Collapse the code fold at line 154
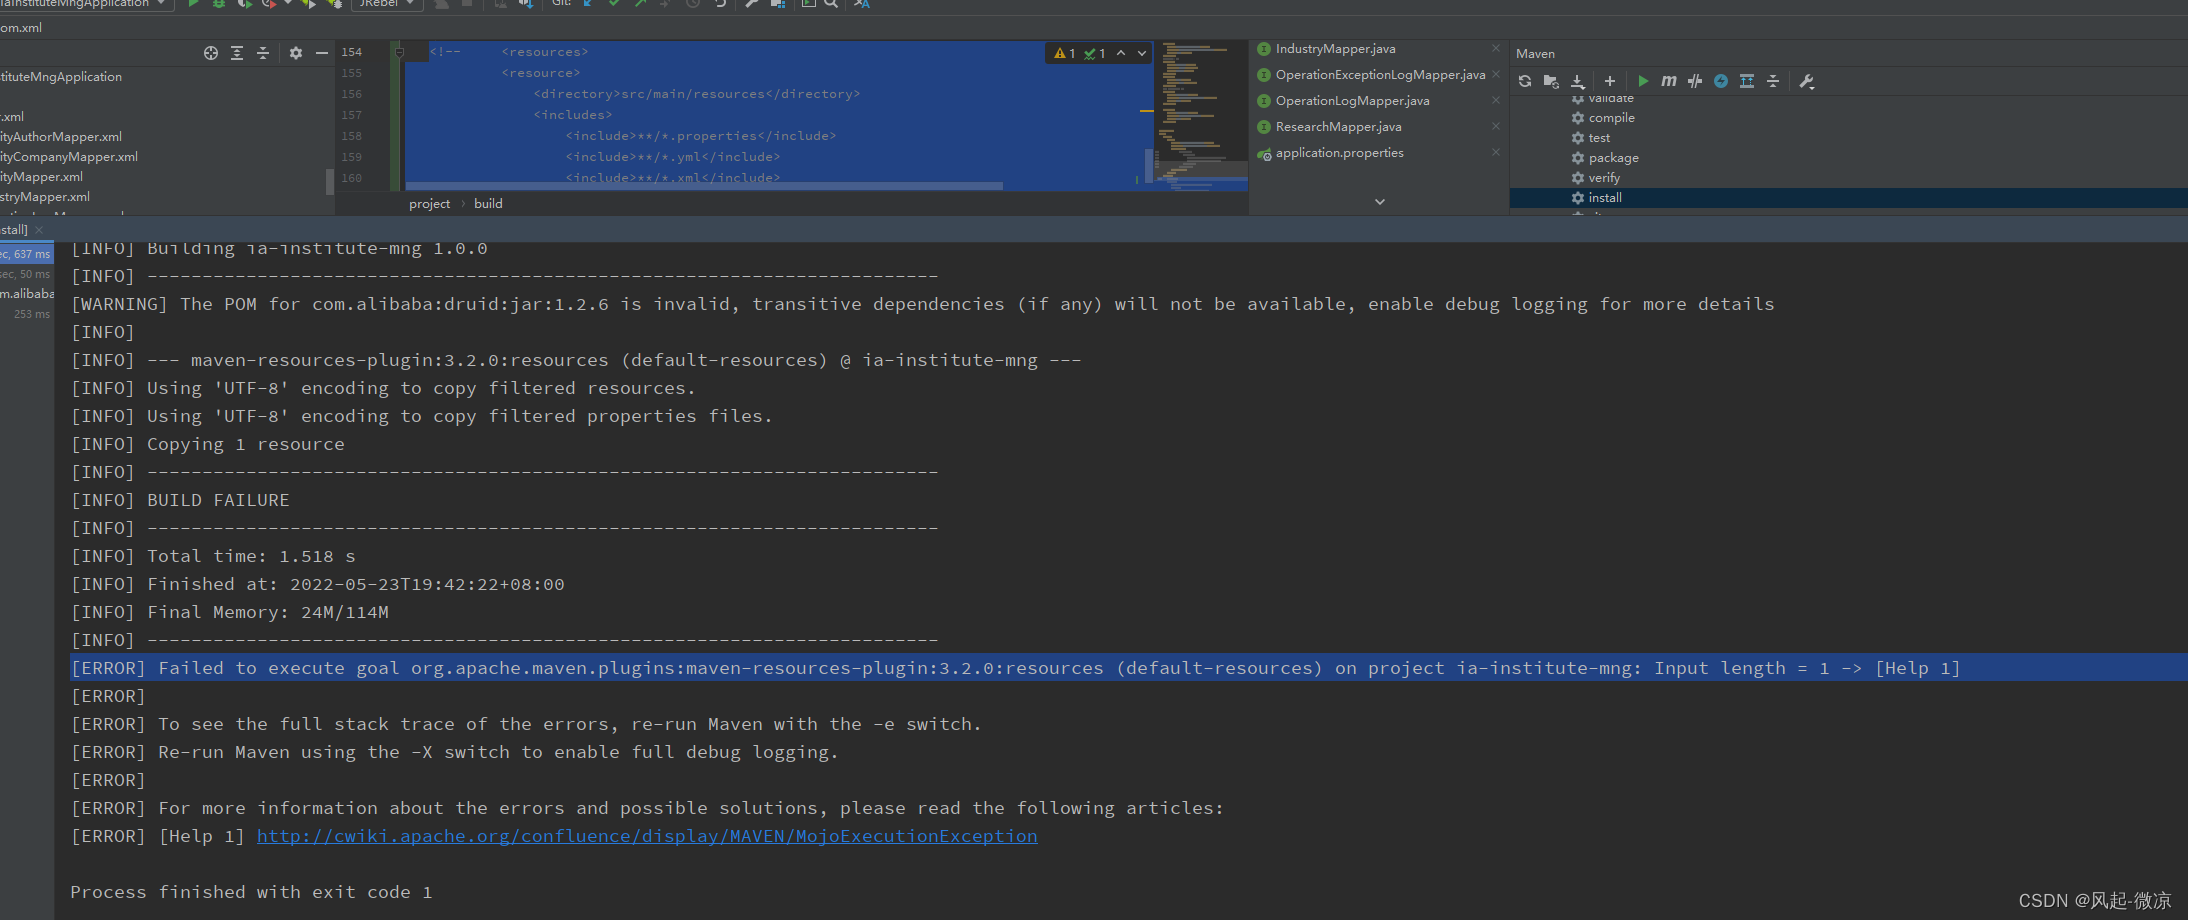 point(399,52)
